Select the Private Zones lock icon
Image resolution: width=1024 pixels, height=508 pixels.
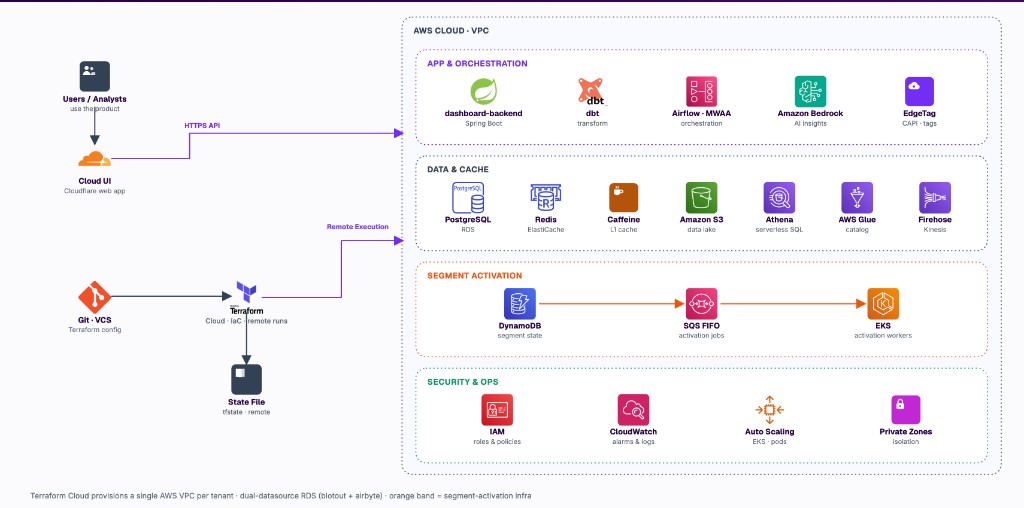tap(906, 410)
